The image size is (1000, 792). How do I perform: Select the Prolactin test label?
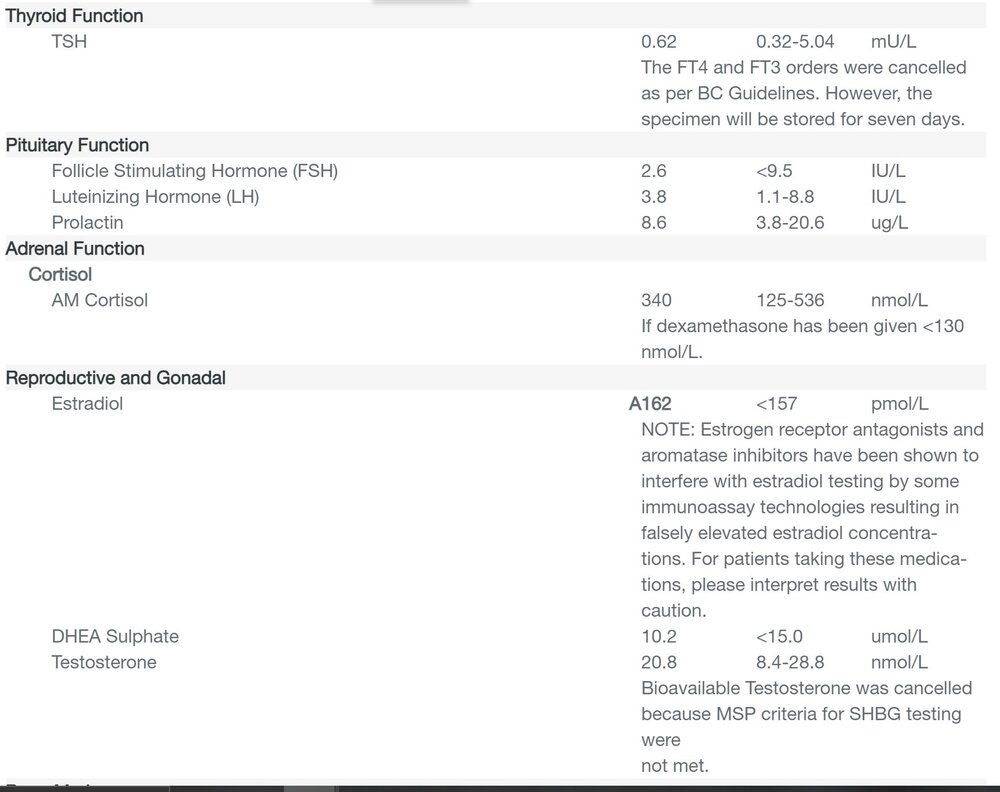coord(87,223)
